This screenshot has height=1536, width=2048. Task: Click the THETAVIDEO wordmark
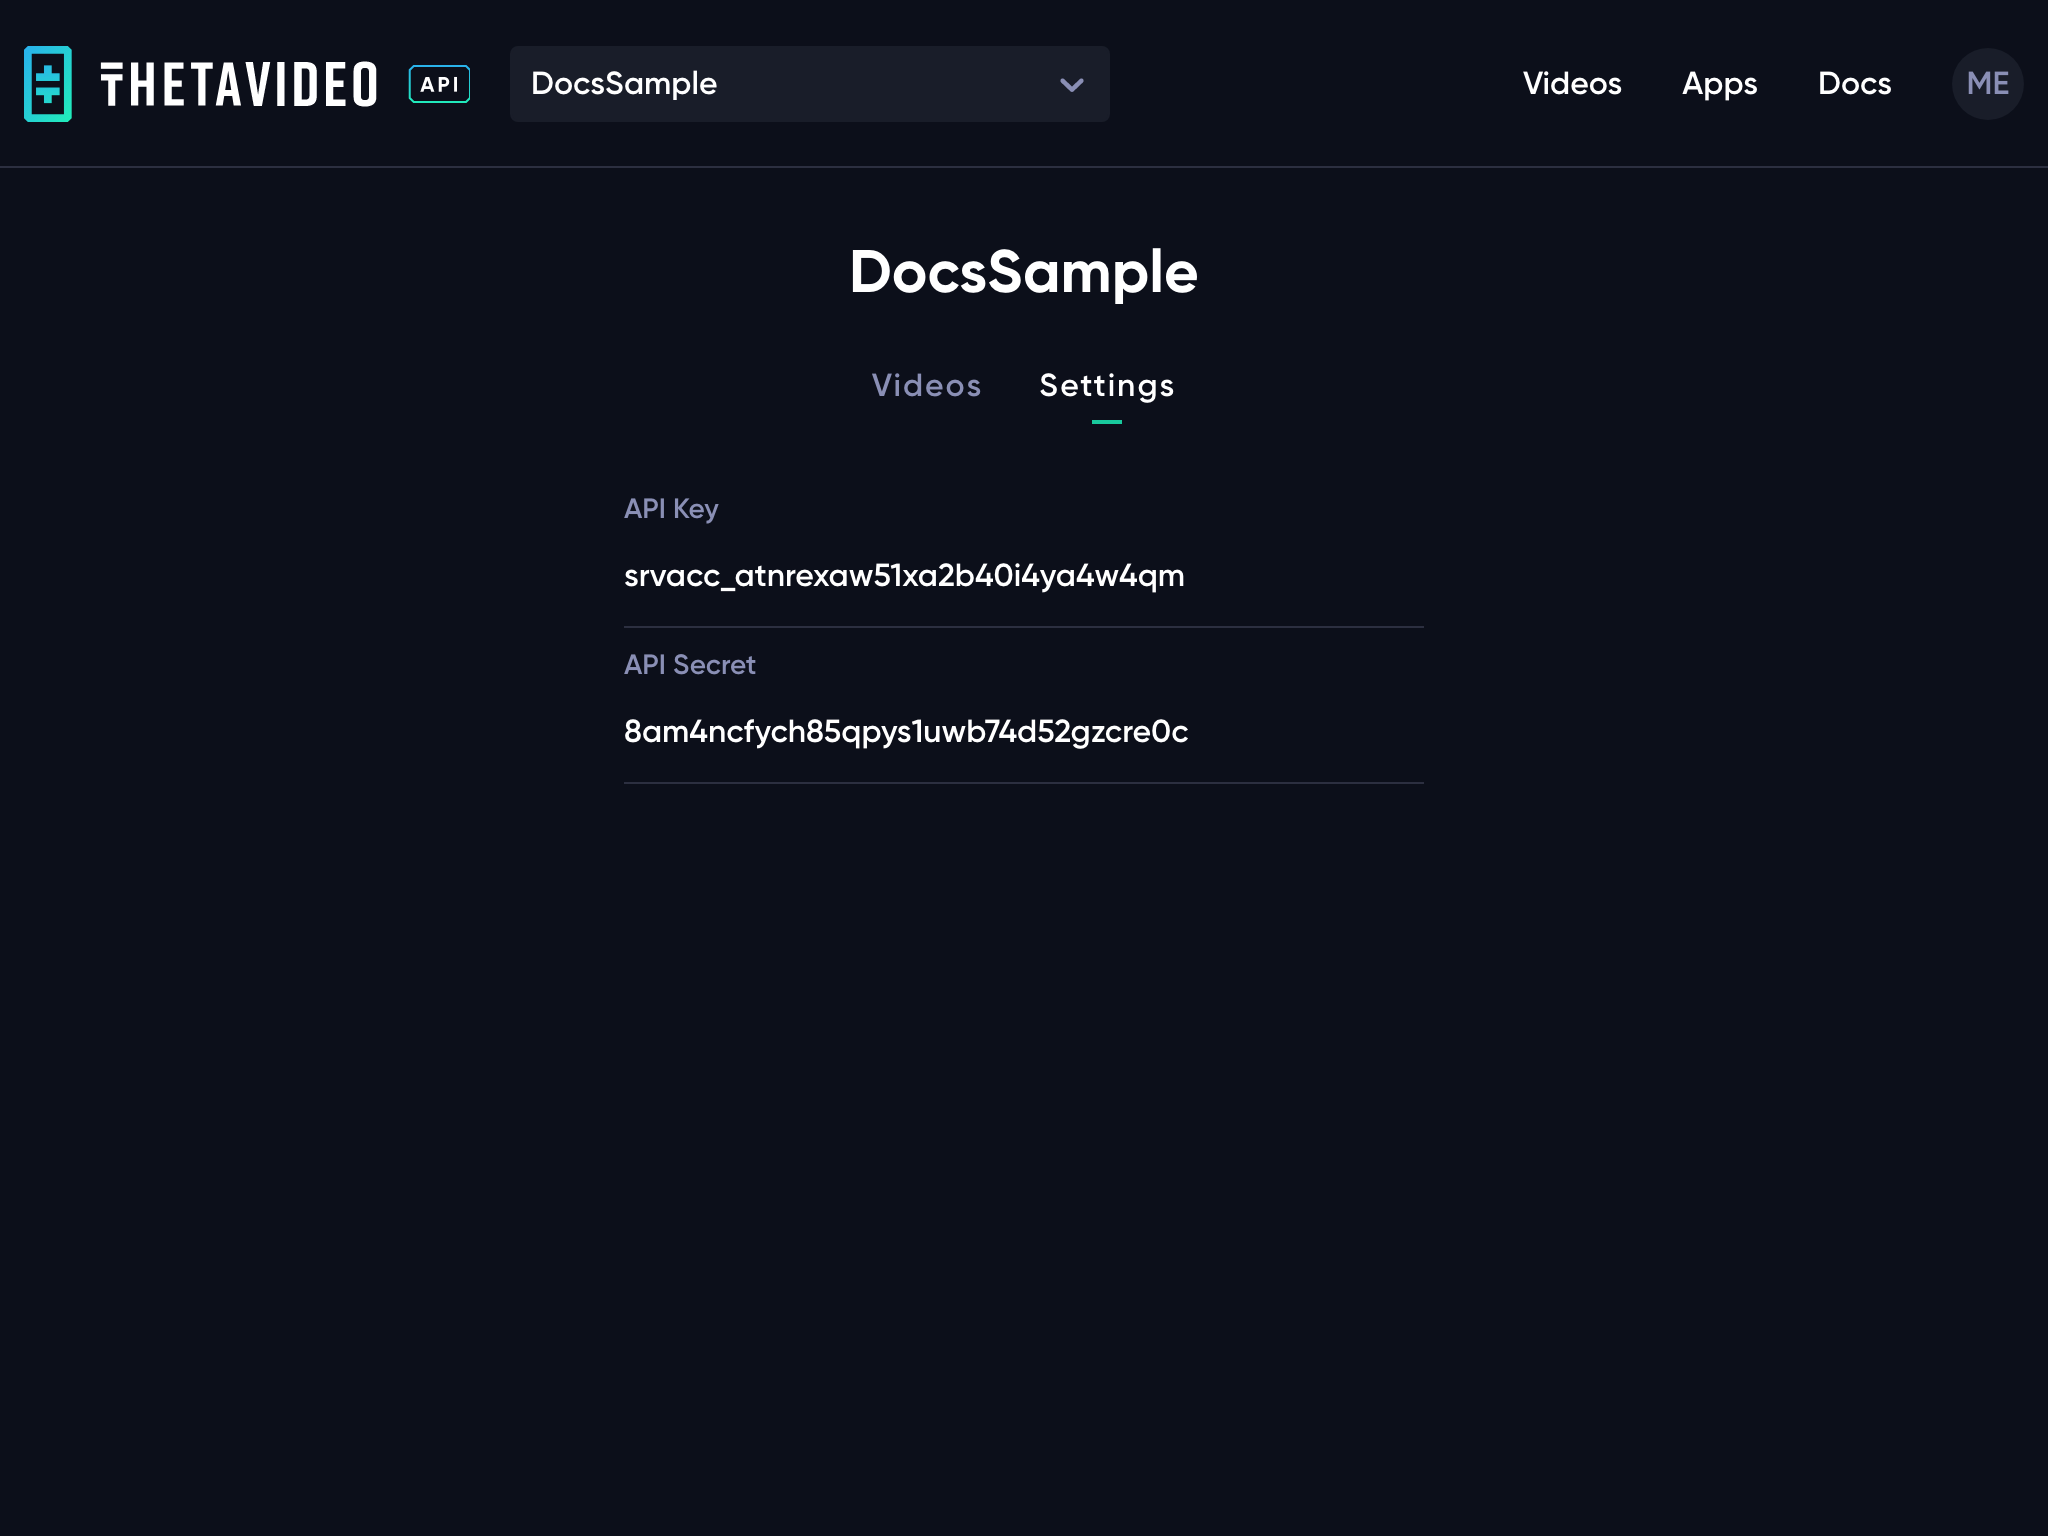click(x=239, y=85)
